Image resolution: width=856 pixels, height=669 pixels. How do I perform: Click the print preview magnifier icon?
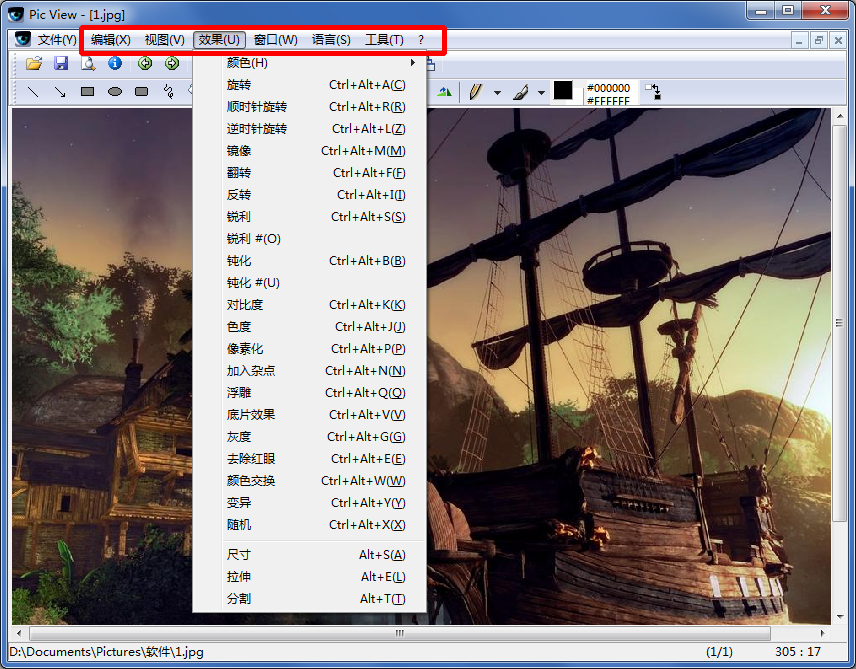tap(88, 63)
